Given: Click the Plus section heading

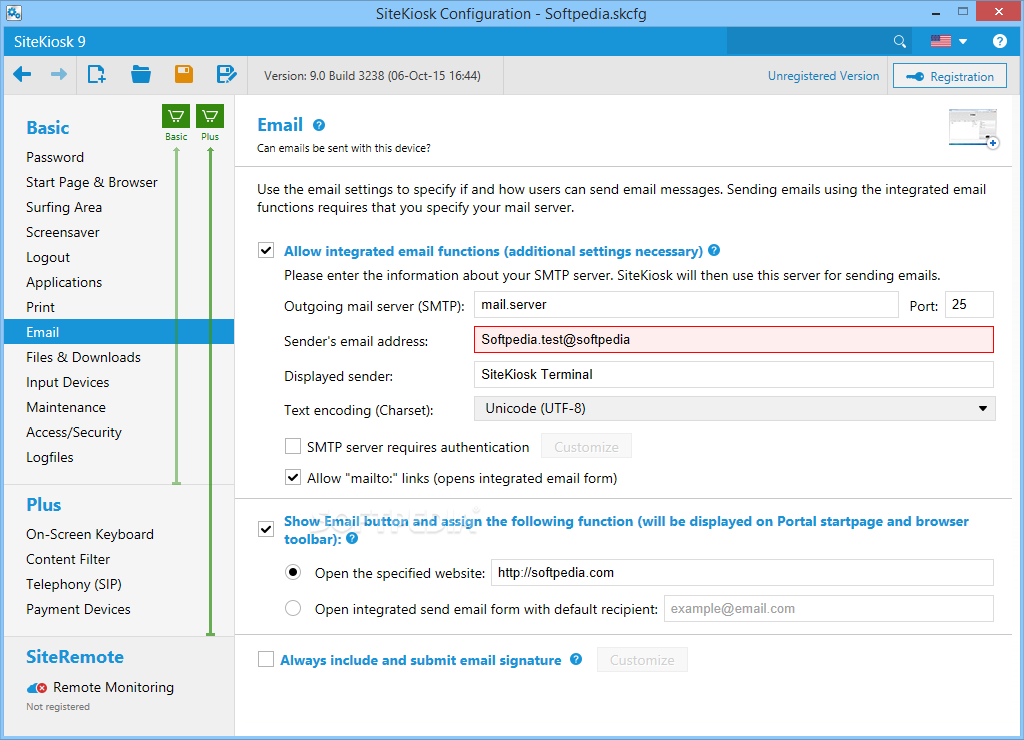Looking at the screenshot, I should [x=44, y=505].
